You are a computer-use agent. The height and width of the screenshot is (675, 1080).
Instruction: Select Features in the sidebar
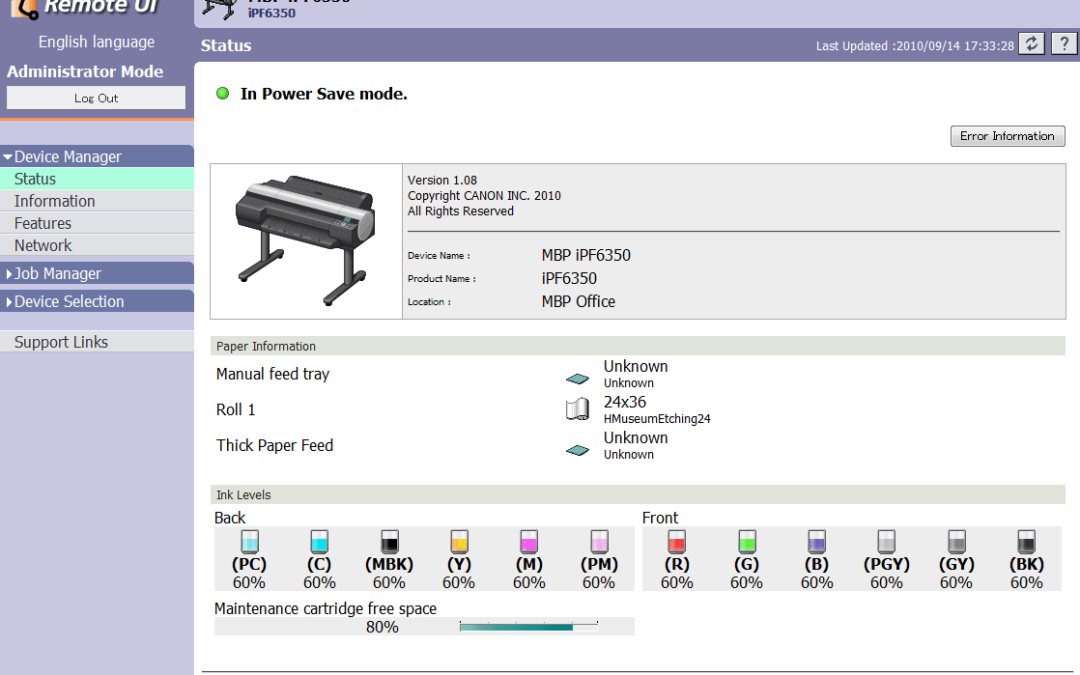[x=43, y=223]
